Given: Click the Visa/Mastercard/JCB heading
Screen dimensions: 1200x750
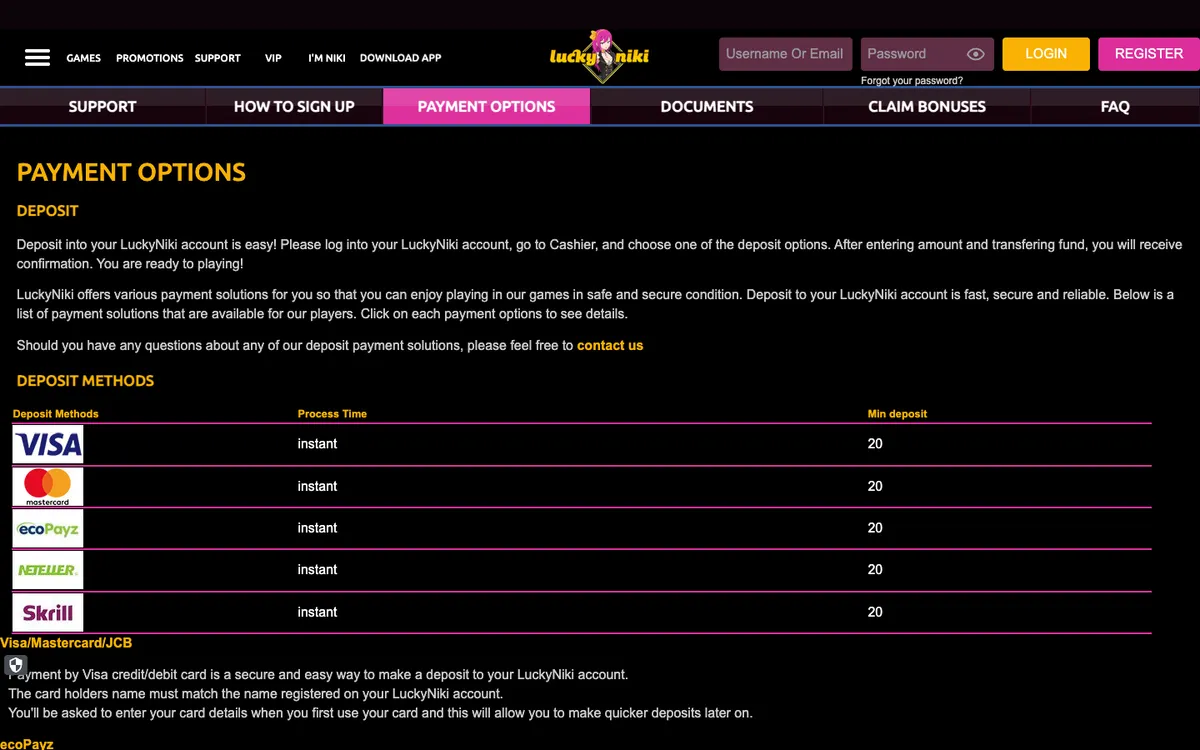Looking at the screenshot, I should tap(66, 643).
